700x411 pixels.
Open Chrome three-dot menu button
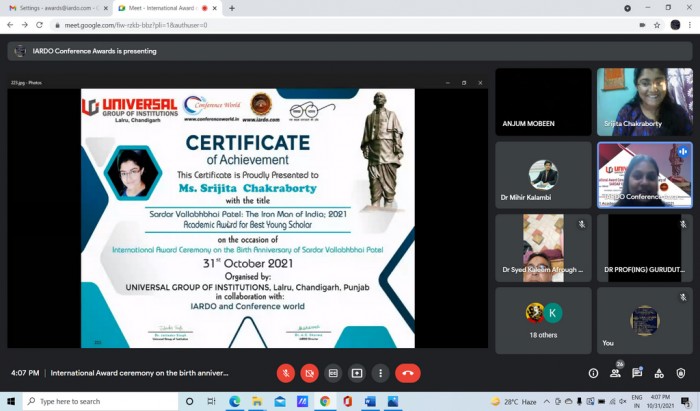click(x=689, y=25)
